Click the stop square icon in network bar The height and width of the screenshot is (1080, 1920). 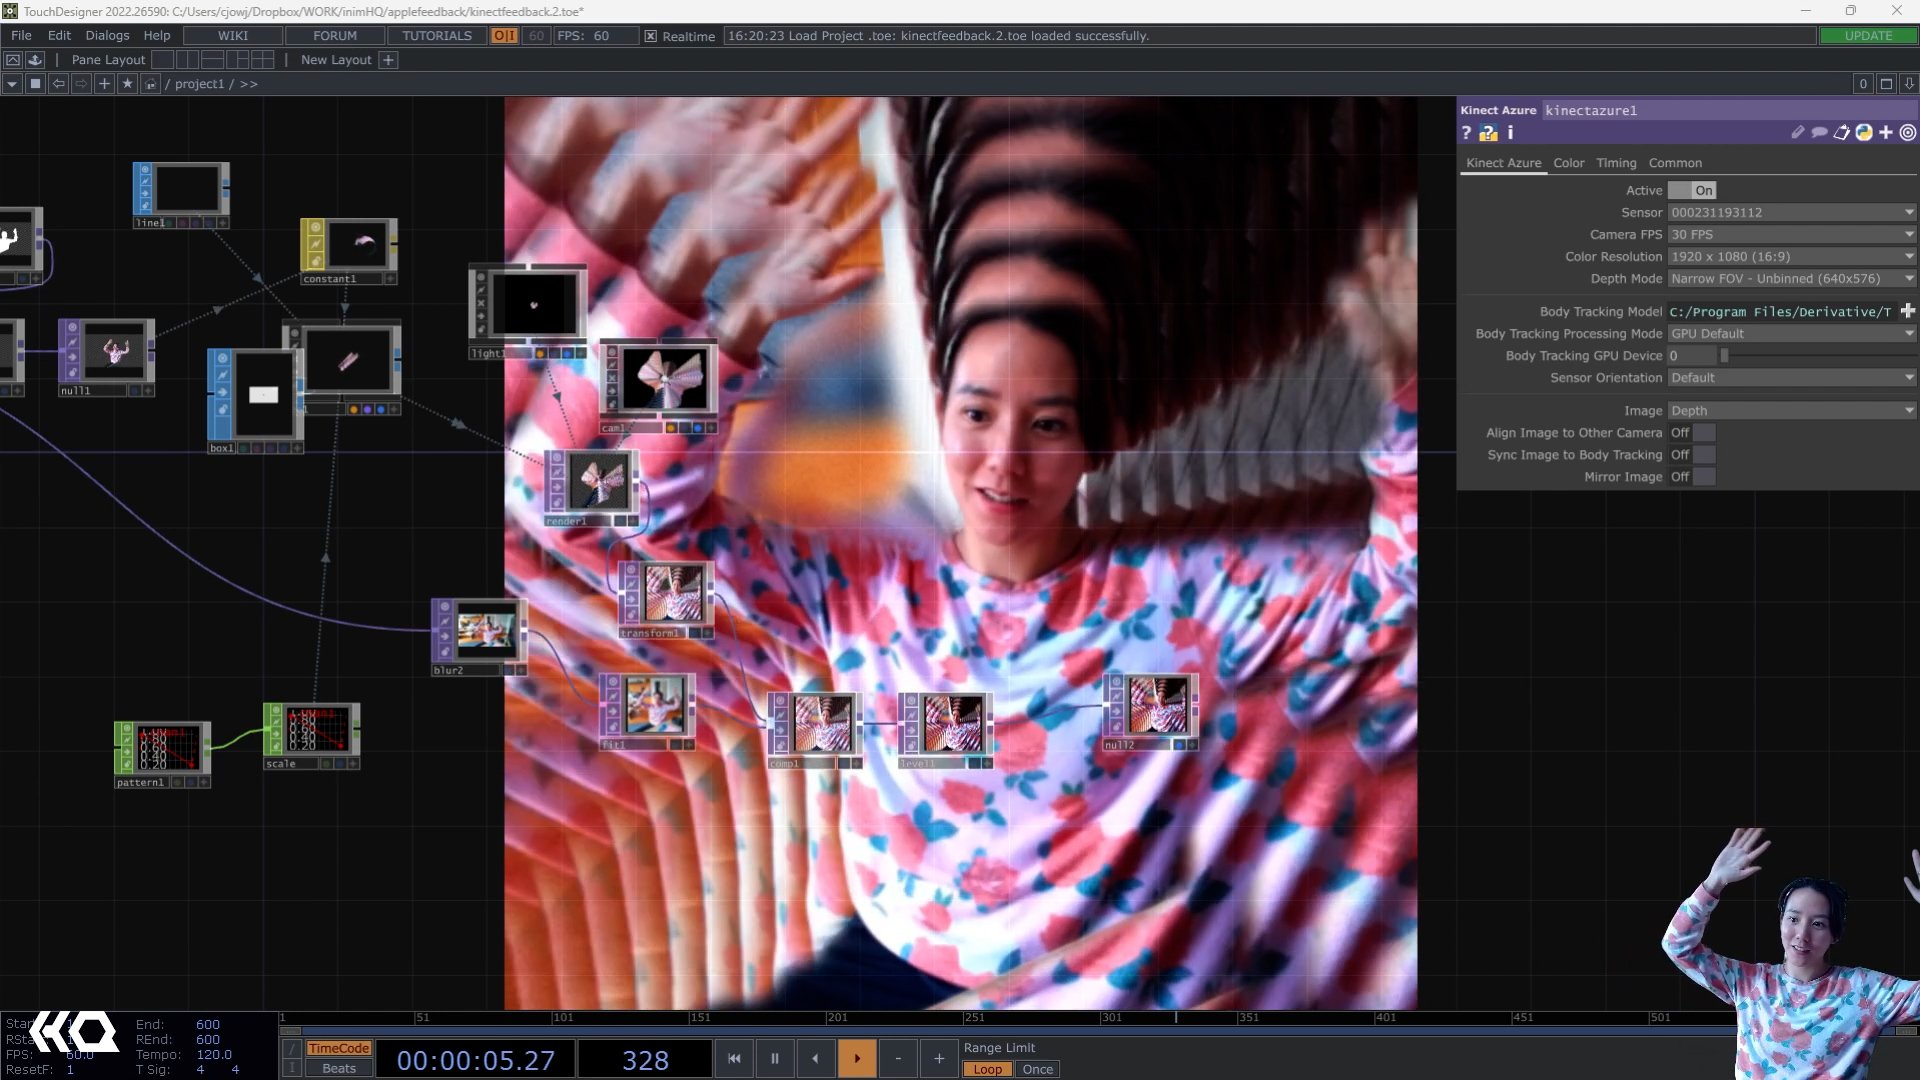pyautogui.click(x=35, y=84)
